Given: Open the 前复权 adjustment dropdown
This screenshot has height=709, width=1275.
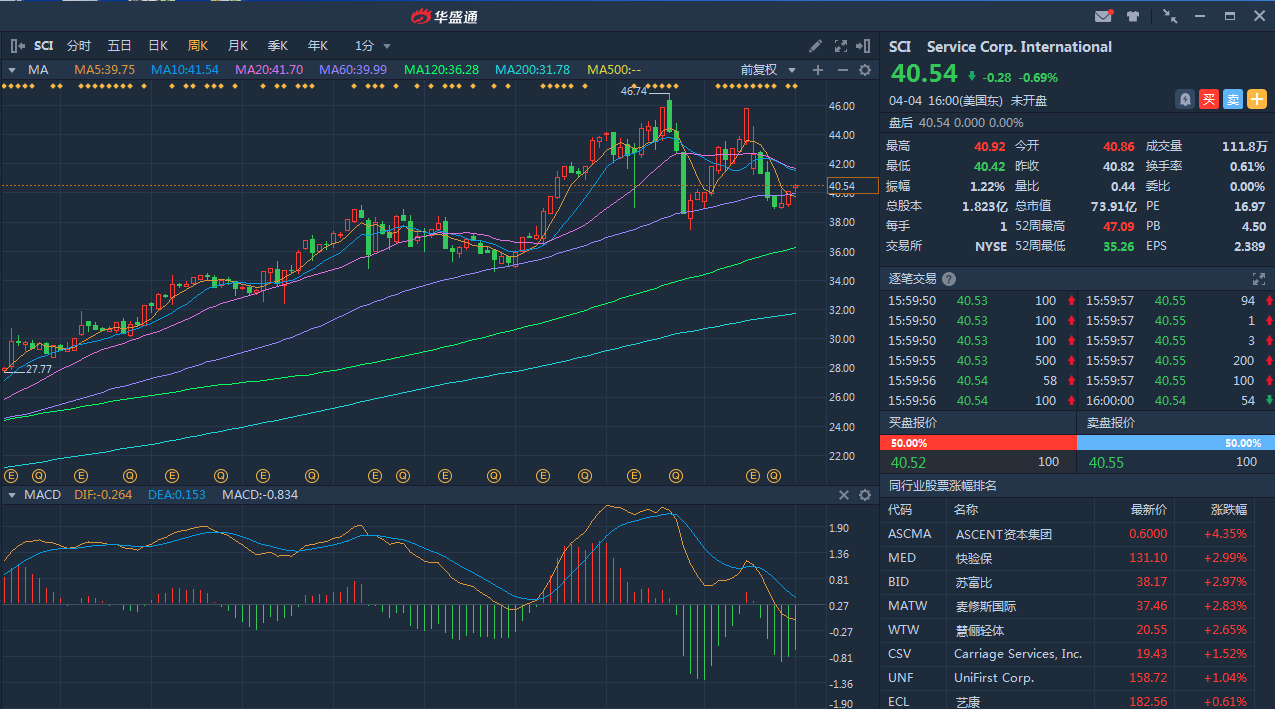Looking at the screenshot, I should click(x=768, y=70).
